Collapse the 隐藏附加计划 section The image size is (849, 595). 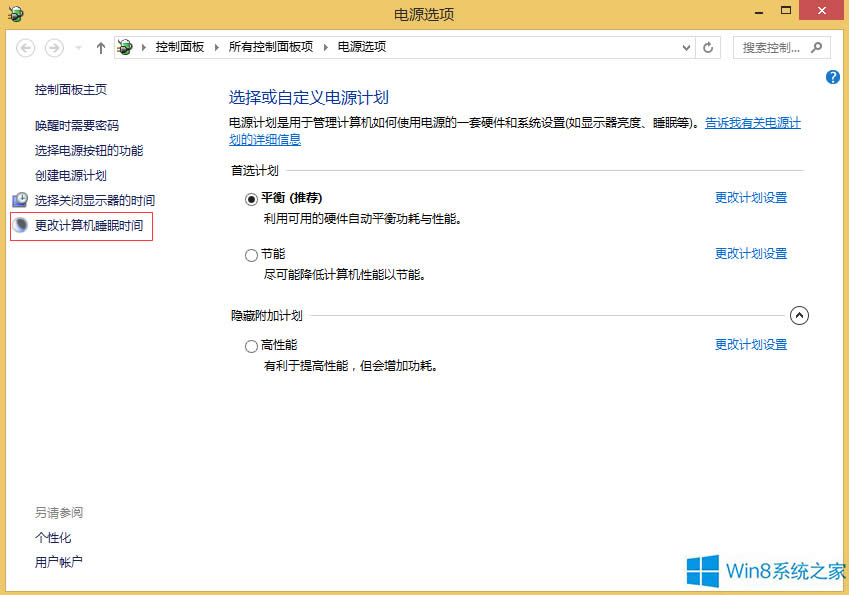coord(799,315)
